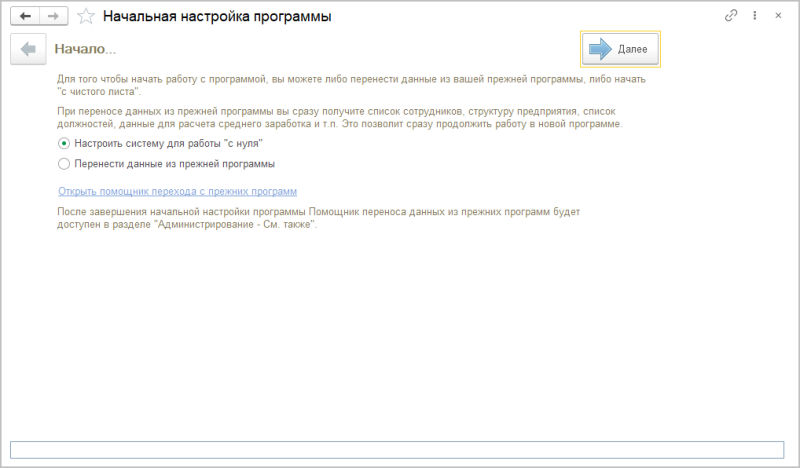Click the forward navigation arrow in title bar
This screenshot has height=468, width=800.
(x=54, y=17)
